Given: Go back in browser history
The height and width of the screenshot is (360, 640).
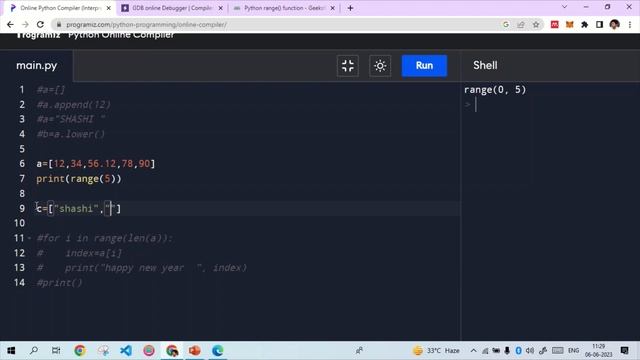Looking at the screenshot, I should coord(10,24).
